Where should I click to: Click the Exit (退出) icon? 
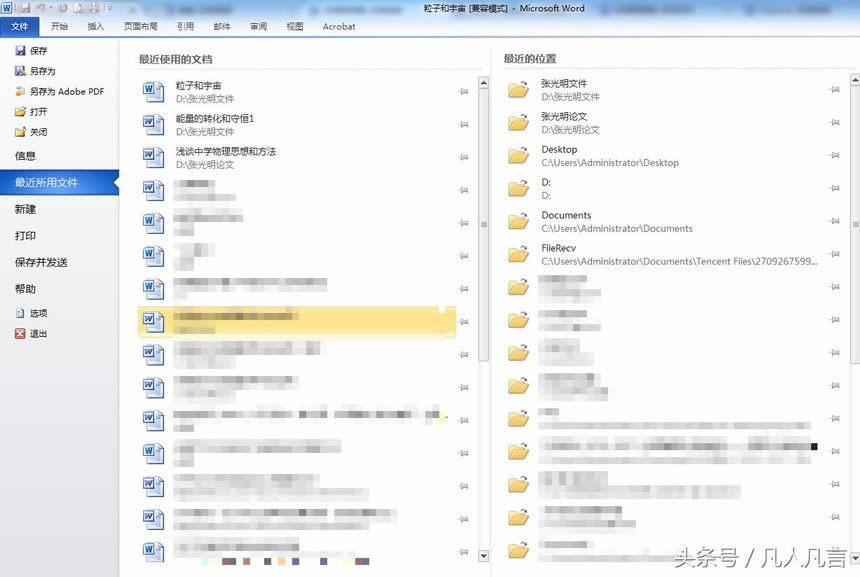click(22, 331)
